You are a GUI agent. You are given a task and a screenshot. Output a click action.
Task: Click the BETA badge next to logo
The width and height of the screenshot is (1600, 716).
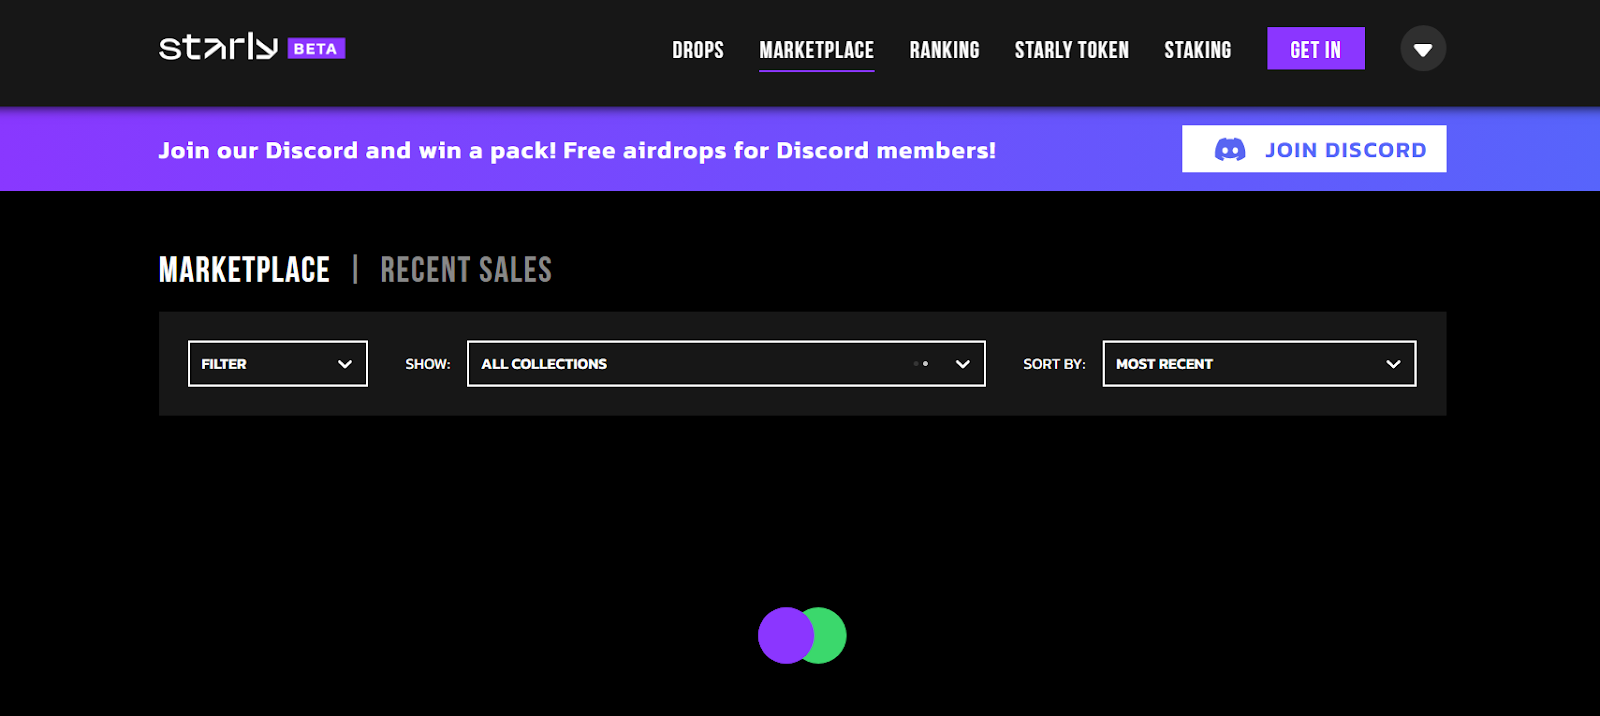coord(316,48)
